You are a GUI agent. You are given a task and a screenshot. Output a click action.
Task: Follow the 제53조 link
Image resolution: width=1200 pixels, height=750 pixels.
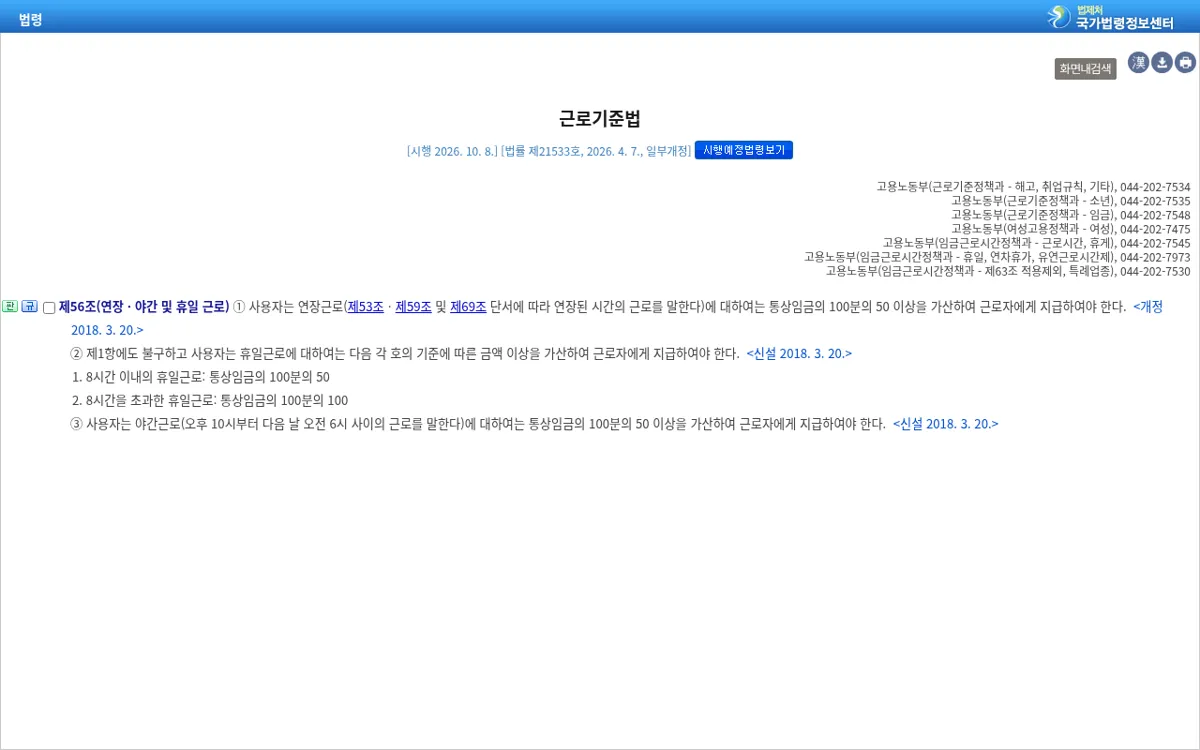click(x=366, y=307)
